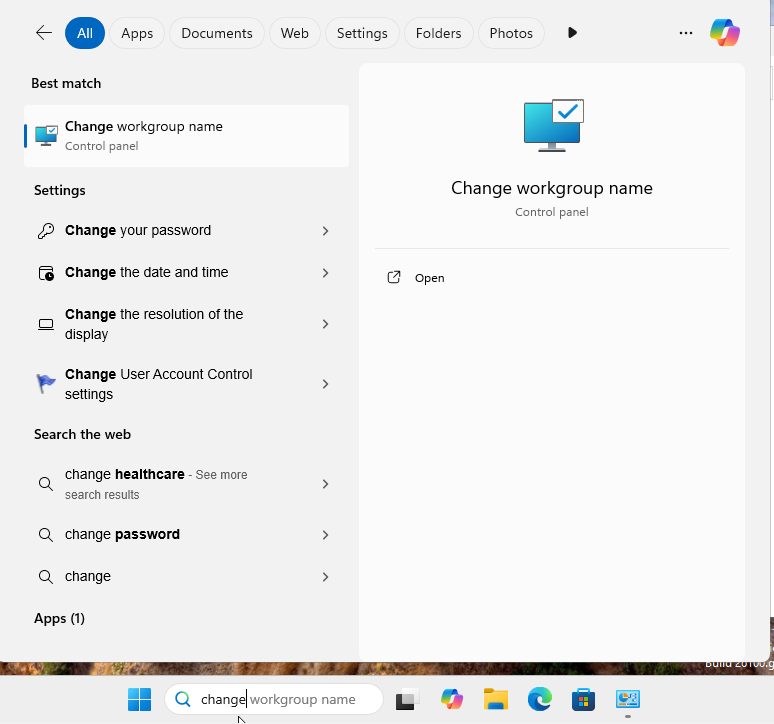Open the Windows Start menu
The width and height of the screenshot is (774, 724).
point(139,700)
